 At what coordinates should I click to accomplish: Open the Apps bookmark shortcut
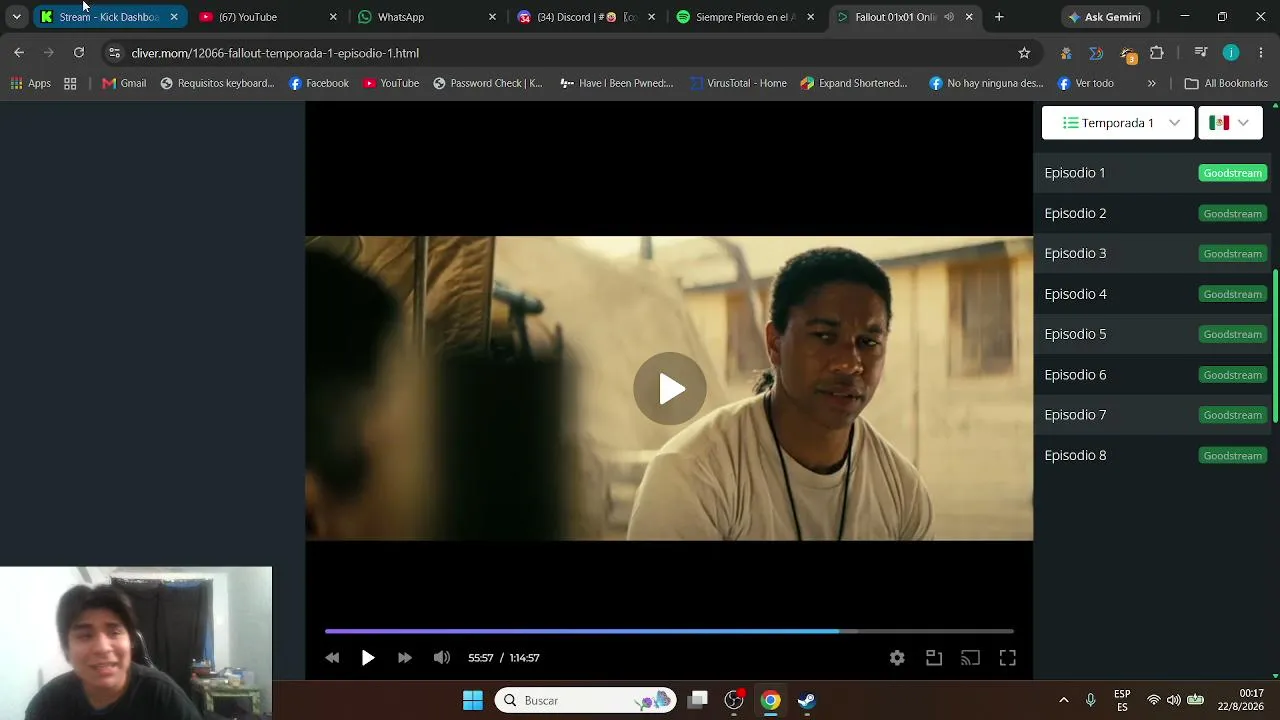point(31,83)
